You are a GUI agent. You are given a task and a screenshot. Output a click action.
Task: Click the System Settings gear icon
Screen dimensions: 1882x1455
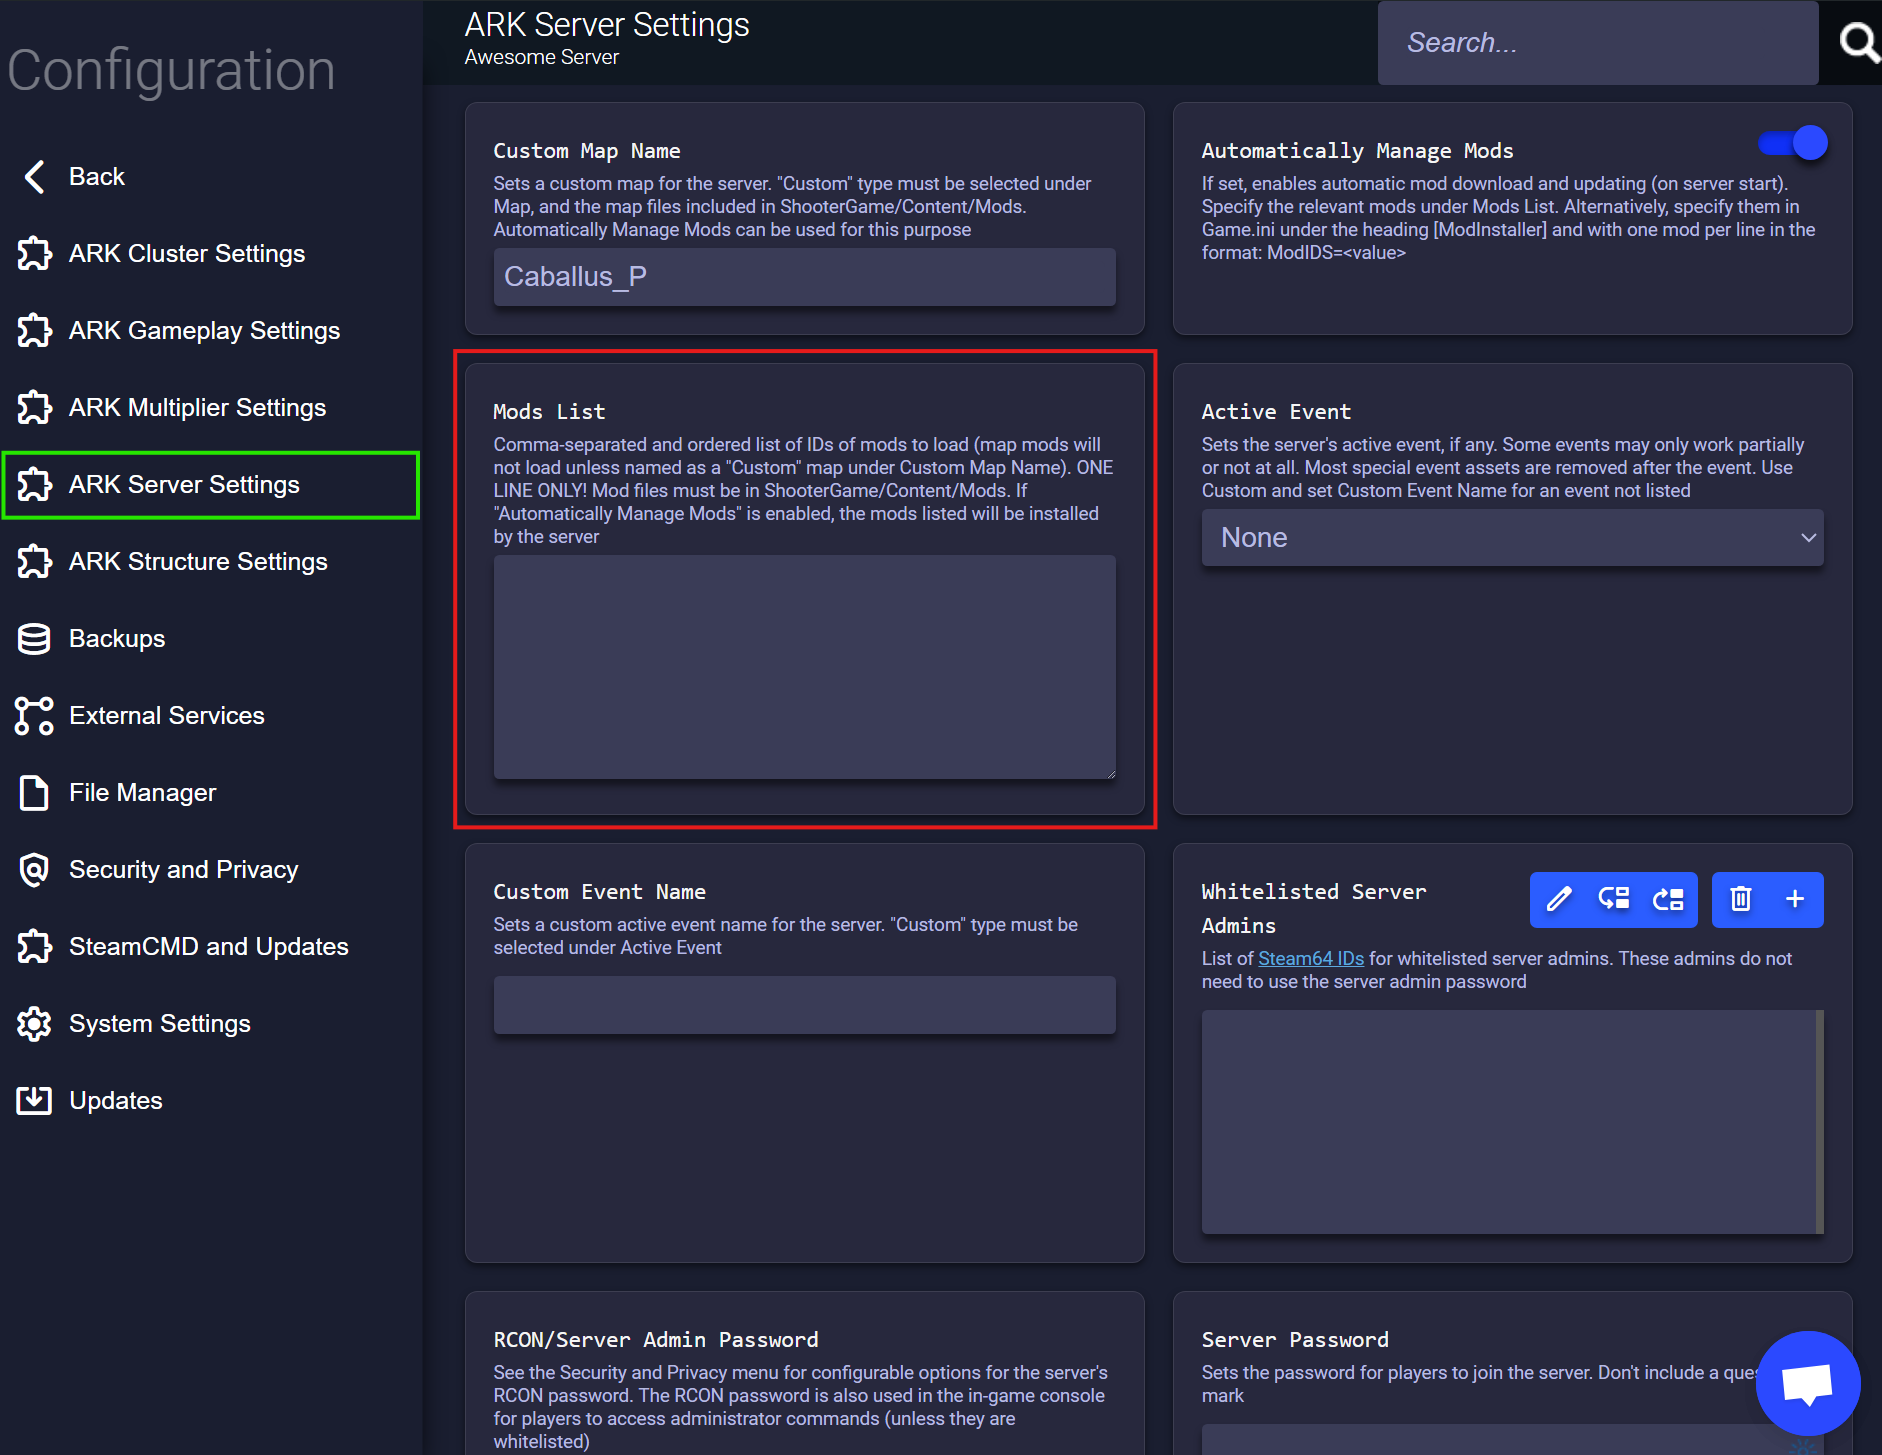[34, 1023]
